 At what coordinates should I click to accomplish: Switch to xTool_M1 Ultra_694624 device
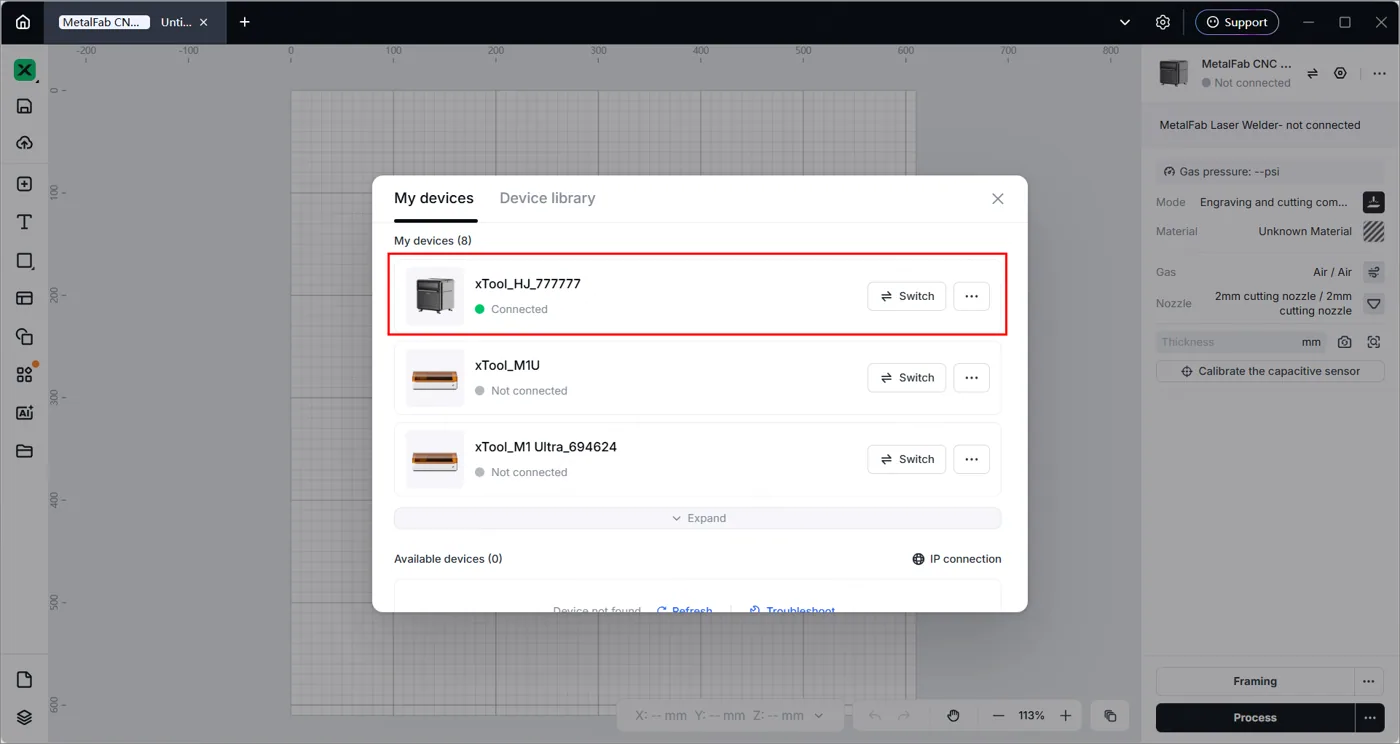pos(906,459)
